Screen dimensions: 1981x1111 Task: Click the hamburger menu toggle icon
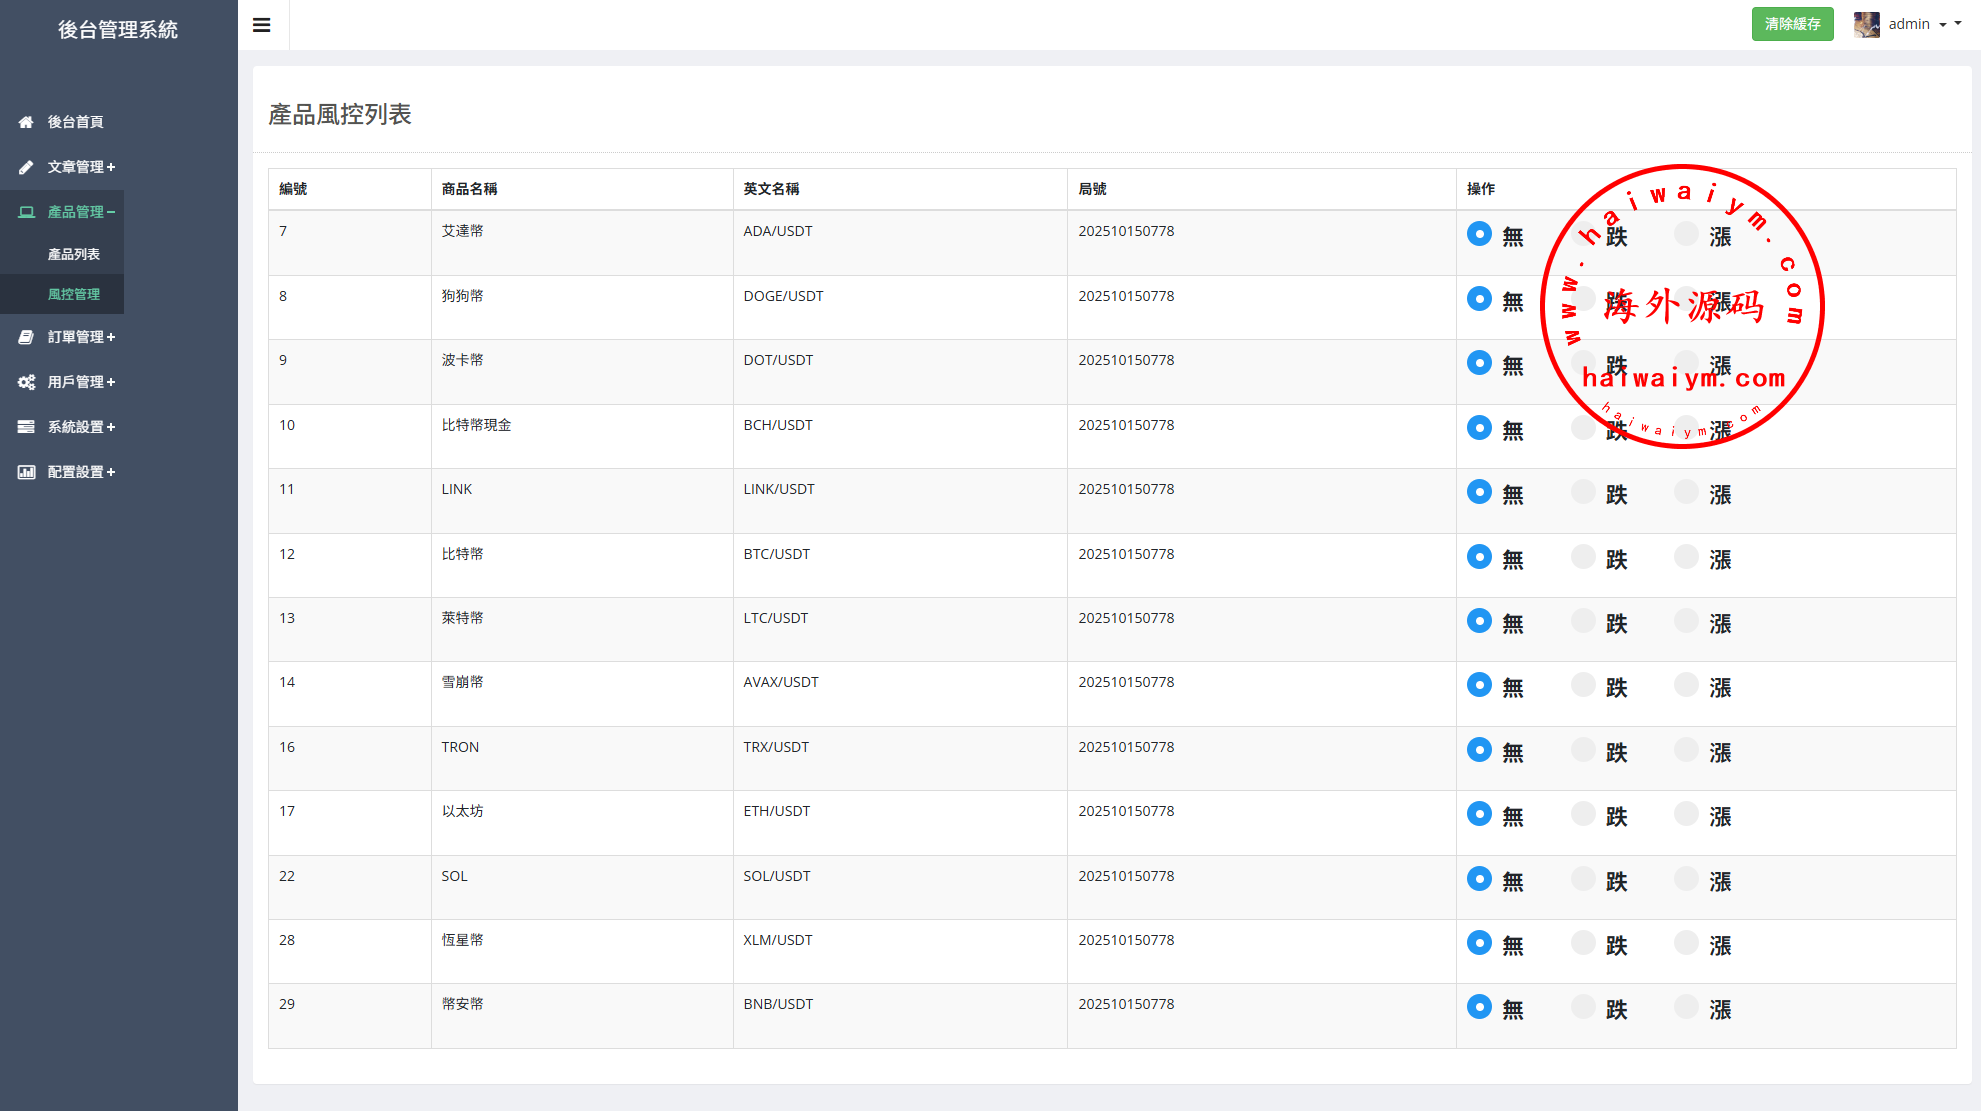262,25
